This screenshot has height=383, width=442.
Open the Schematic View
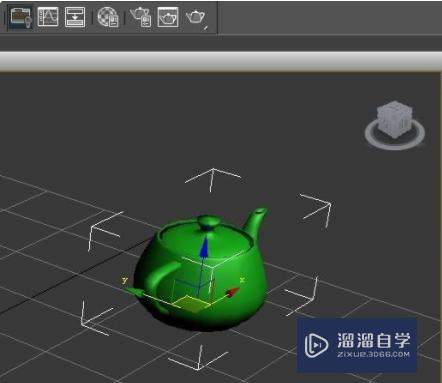tap(75, 17)
